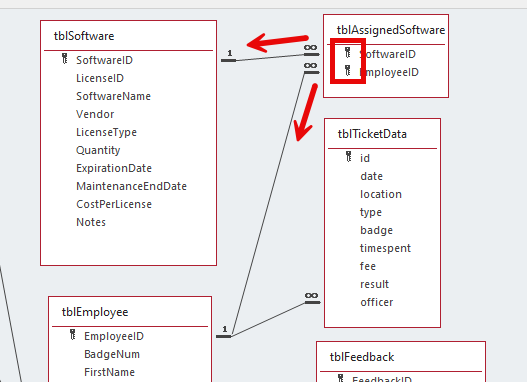The width and height of the screenshot is (527, 382).
Task: Click the timespent field in tblTicketData
Action: (x=386, y=248)
